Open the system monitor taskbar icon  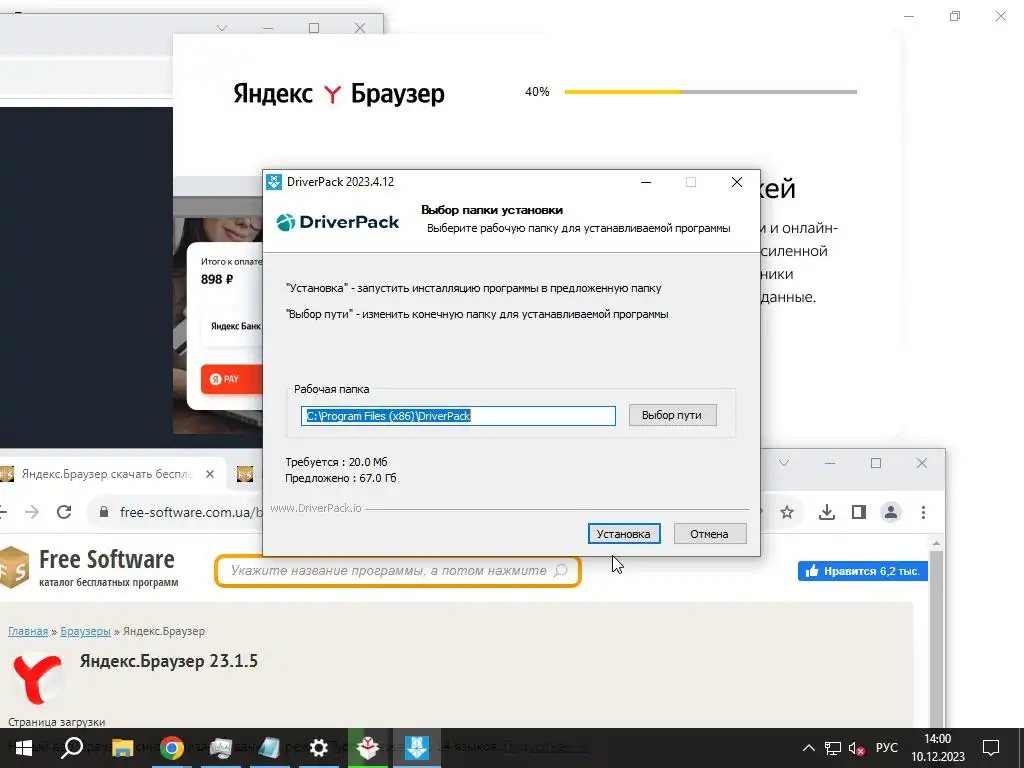(221, 748)
